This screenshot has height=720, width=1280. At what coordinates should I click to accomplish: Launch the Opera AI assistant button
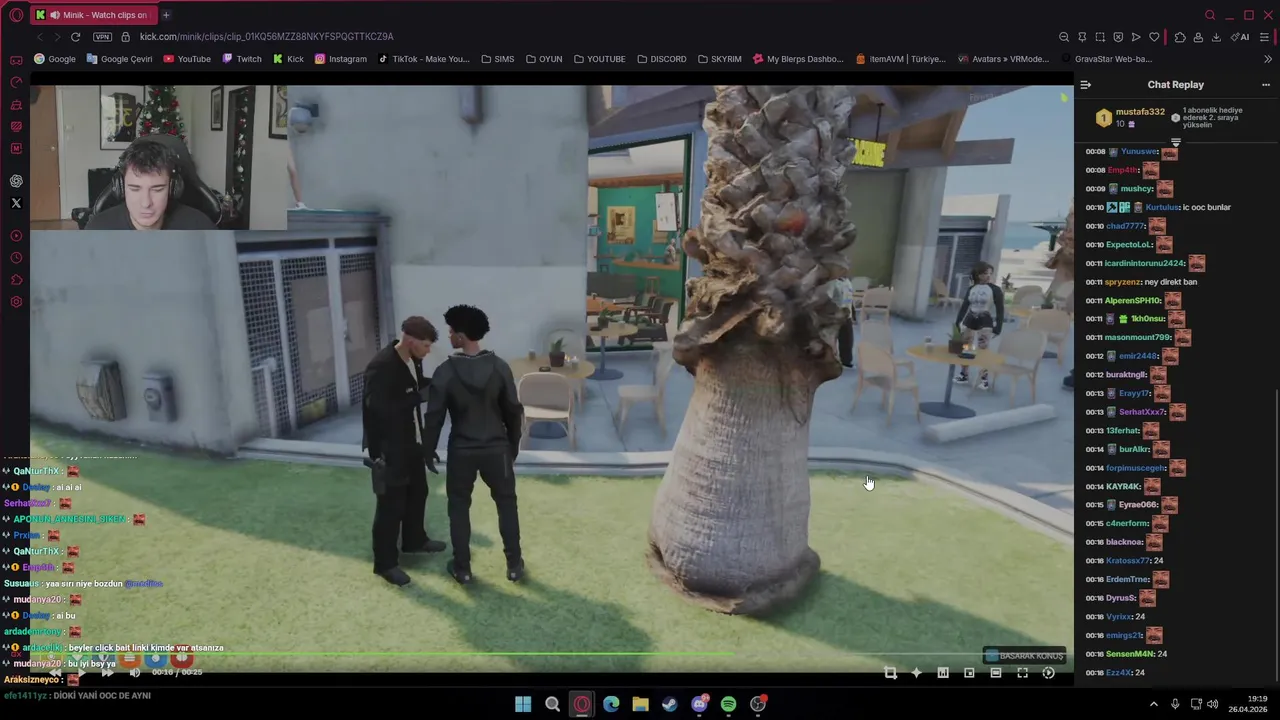pos(1240,37)
